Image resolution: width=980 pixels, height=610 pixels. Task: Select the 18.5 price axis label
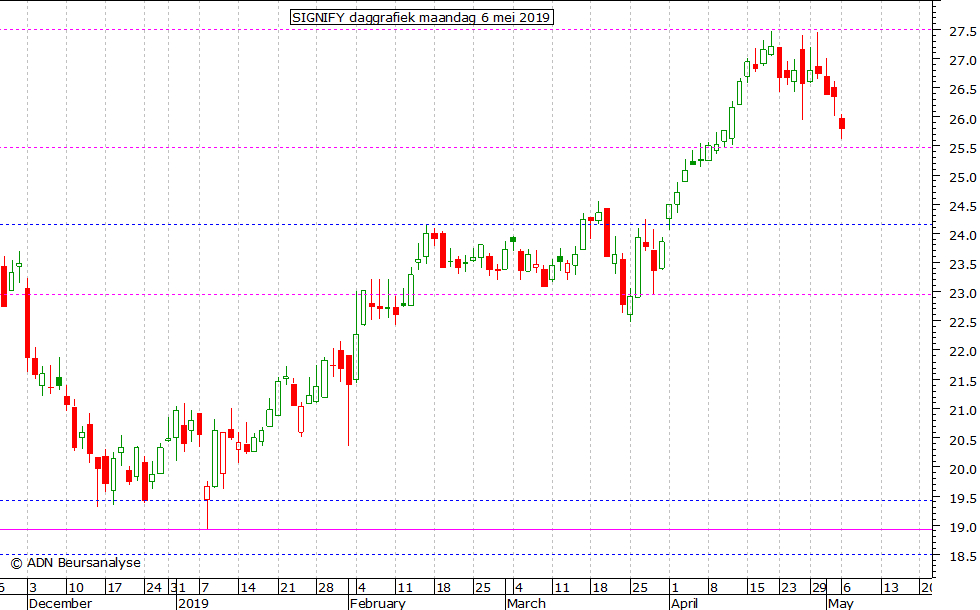click(x=962, y=556)
